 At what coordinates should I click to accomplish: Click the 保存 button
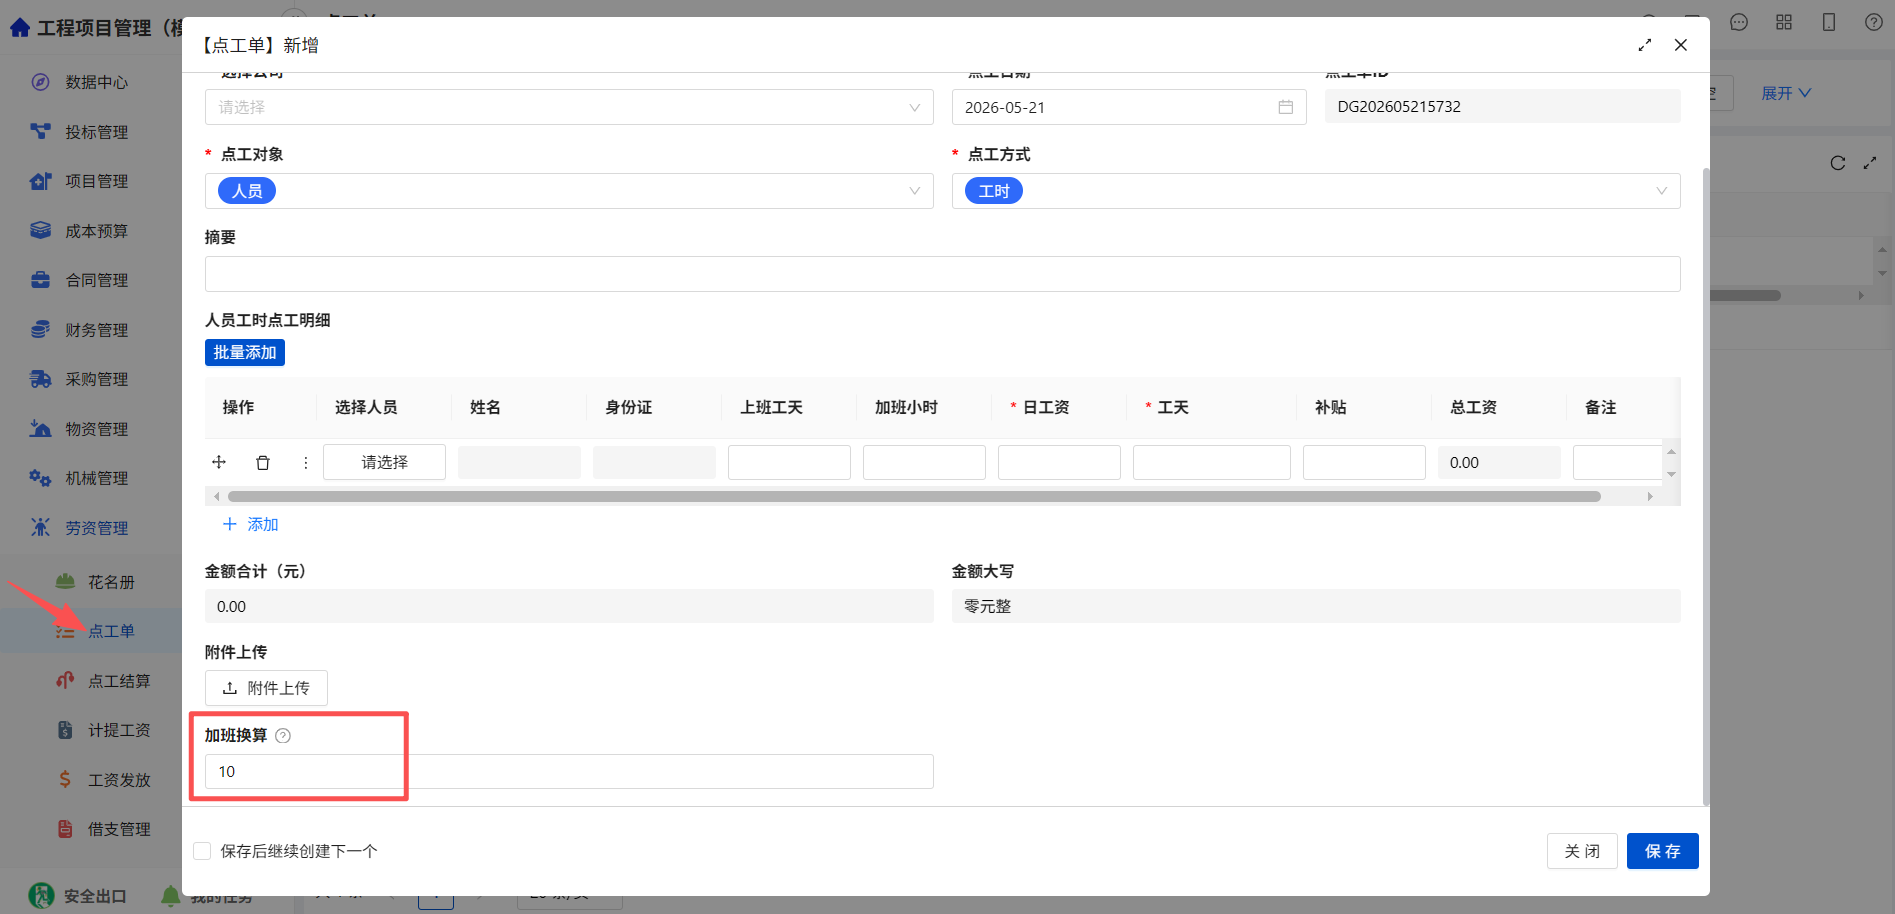pyautogui.click(x=1662, y=851)
